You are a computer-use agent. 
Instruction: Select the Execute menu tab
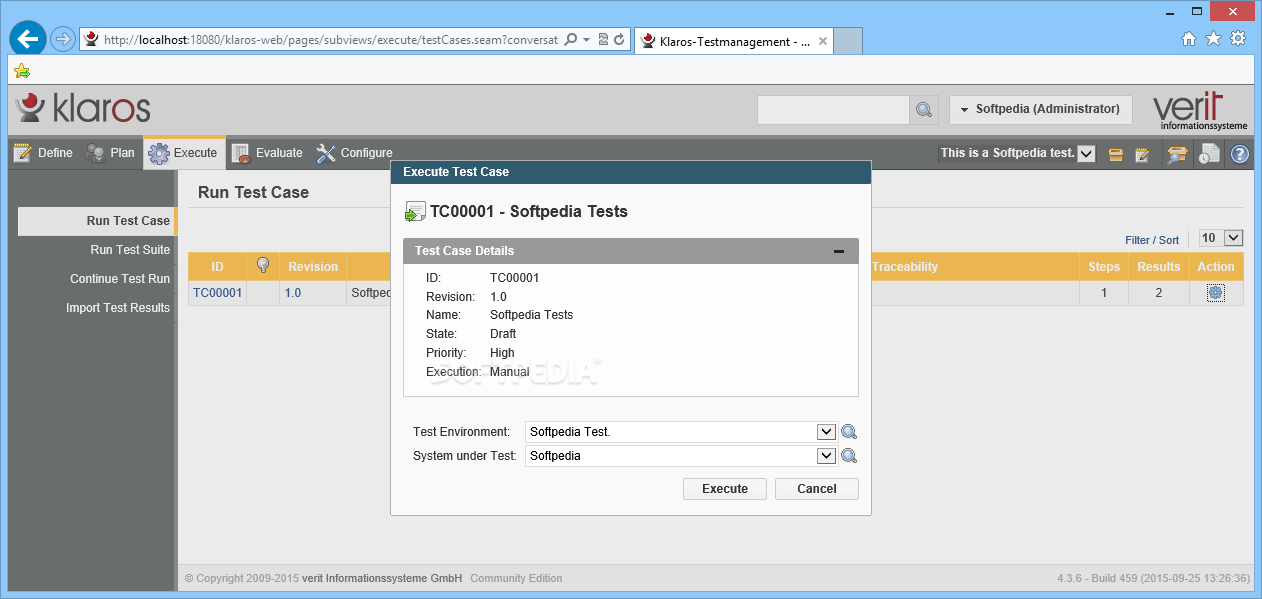pyautogui.click(x=184, y=153)
